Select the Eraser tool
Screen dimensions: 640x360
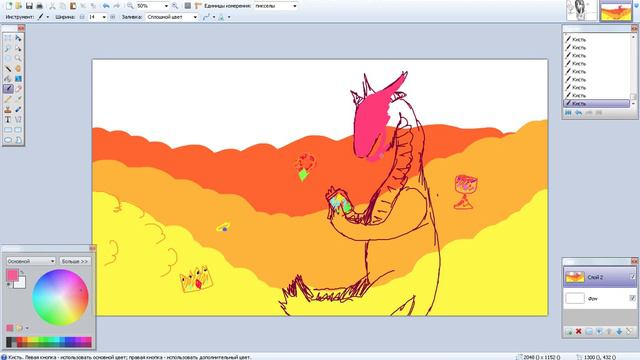tap(18, 89)
